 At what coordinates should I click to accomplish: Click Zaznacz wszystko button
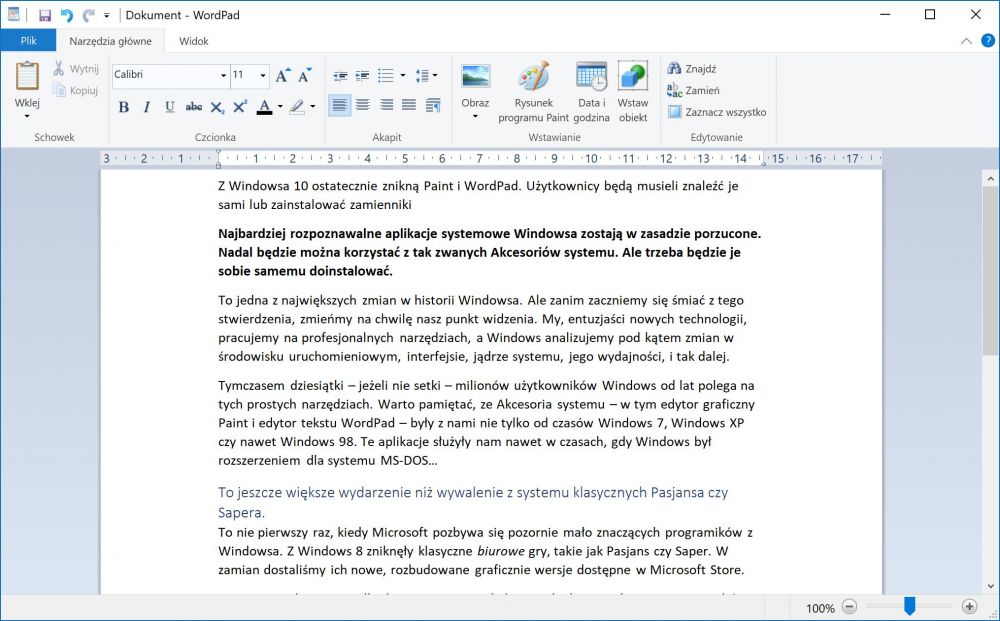click(x=717, y=112)
